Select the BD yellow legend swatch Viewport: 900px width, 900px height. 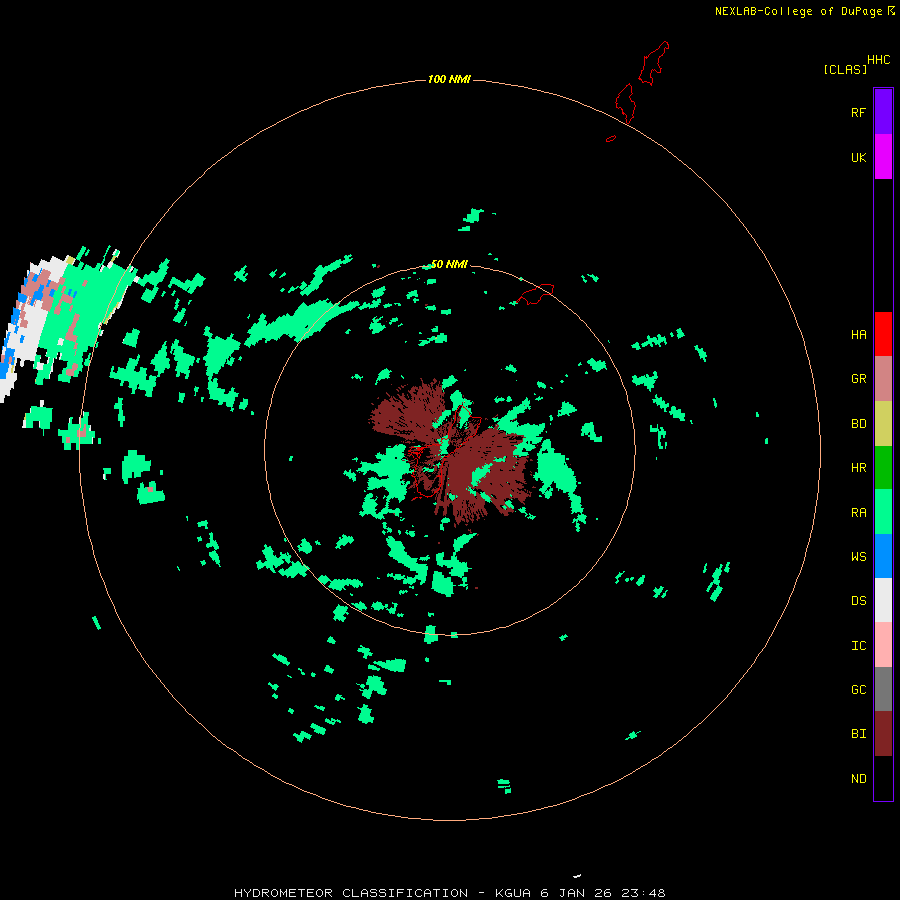(x=883, y=423)
